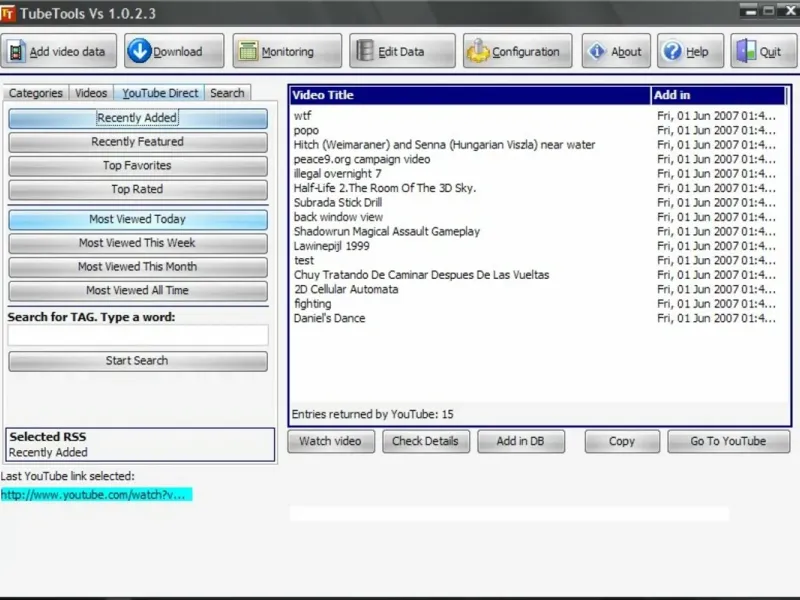Click the Quit door icon

[746, 52]
